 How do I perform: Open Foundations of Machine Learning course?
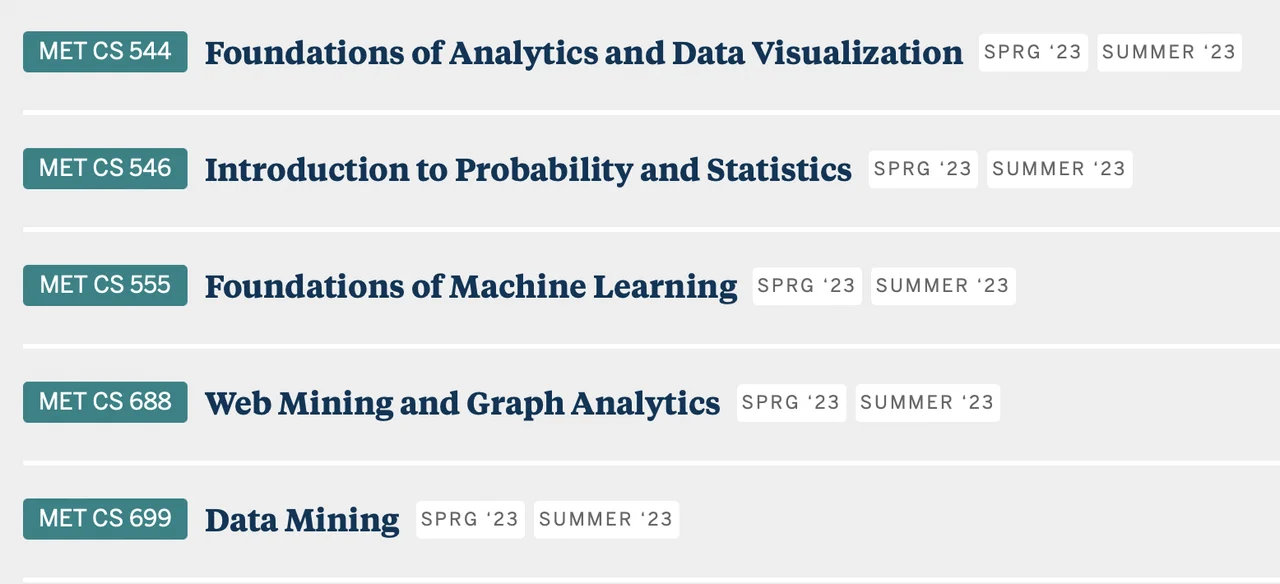tap(471, 287)
